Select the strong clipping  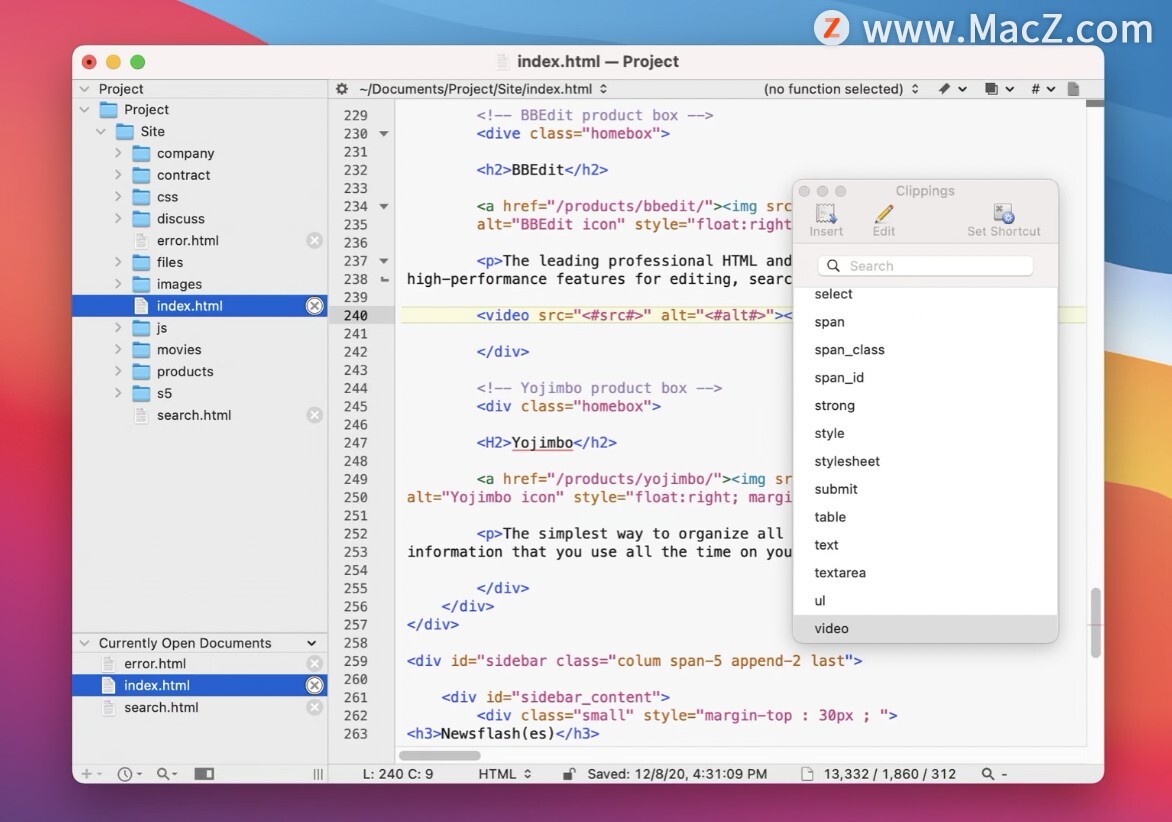pyautogui.click(x=925, y=406)
